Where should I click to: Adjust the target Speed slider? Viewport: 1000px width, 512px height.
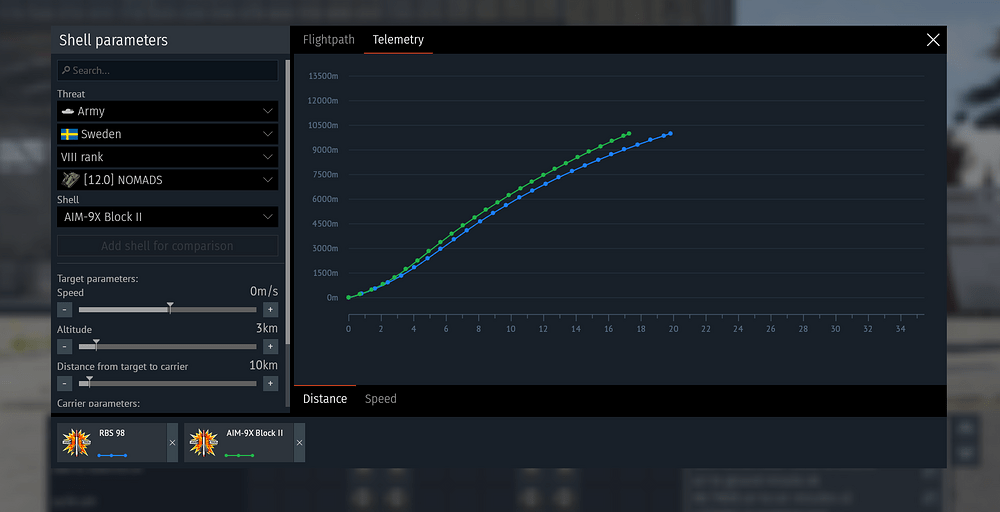coord(168,310)
